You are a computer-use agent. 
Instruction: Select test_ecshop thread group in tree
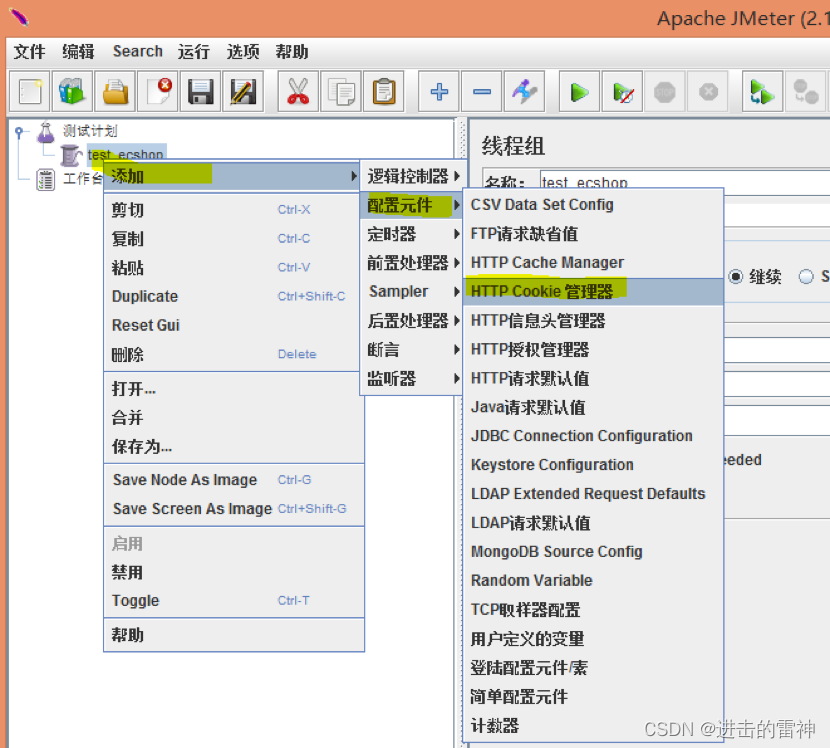click(x=126, y=154)
